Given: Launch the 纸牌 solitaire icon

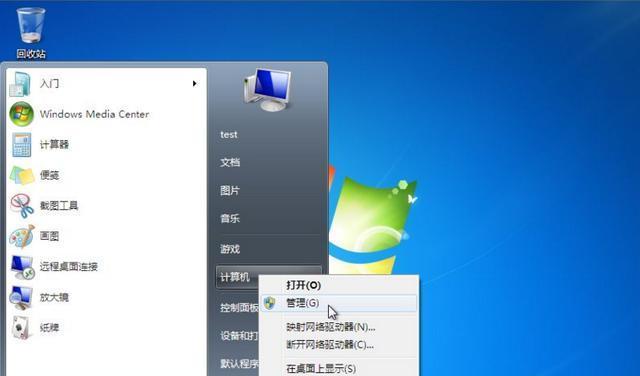Looking at the screenshot, I should tap(21, 327).
